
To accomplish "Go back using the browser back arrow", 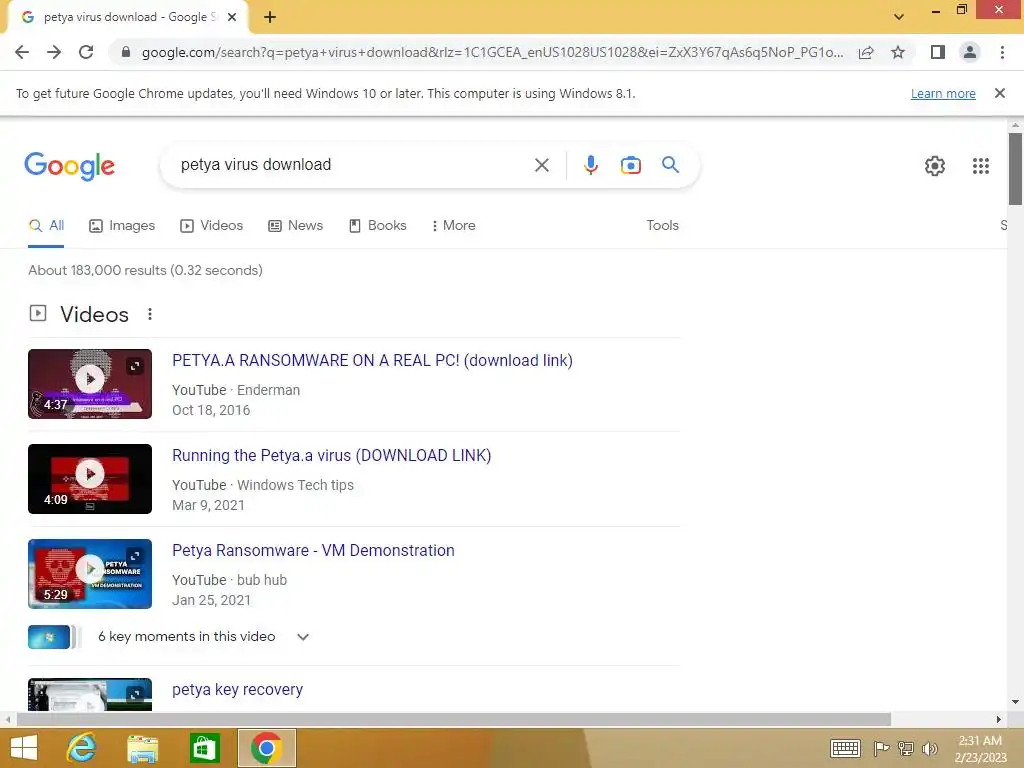I will pyautogui.click(x=22, y=52).
